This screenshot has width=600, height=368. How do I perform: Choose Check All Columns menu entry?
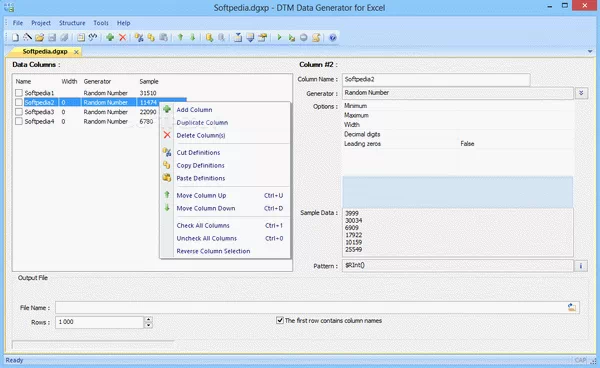tap(225, 225)
